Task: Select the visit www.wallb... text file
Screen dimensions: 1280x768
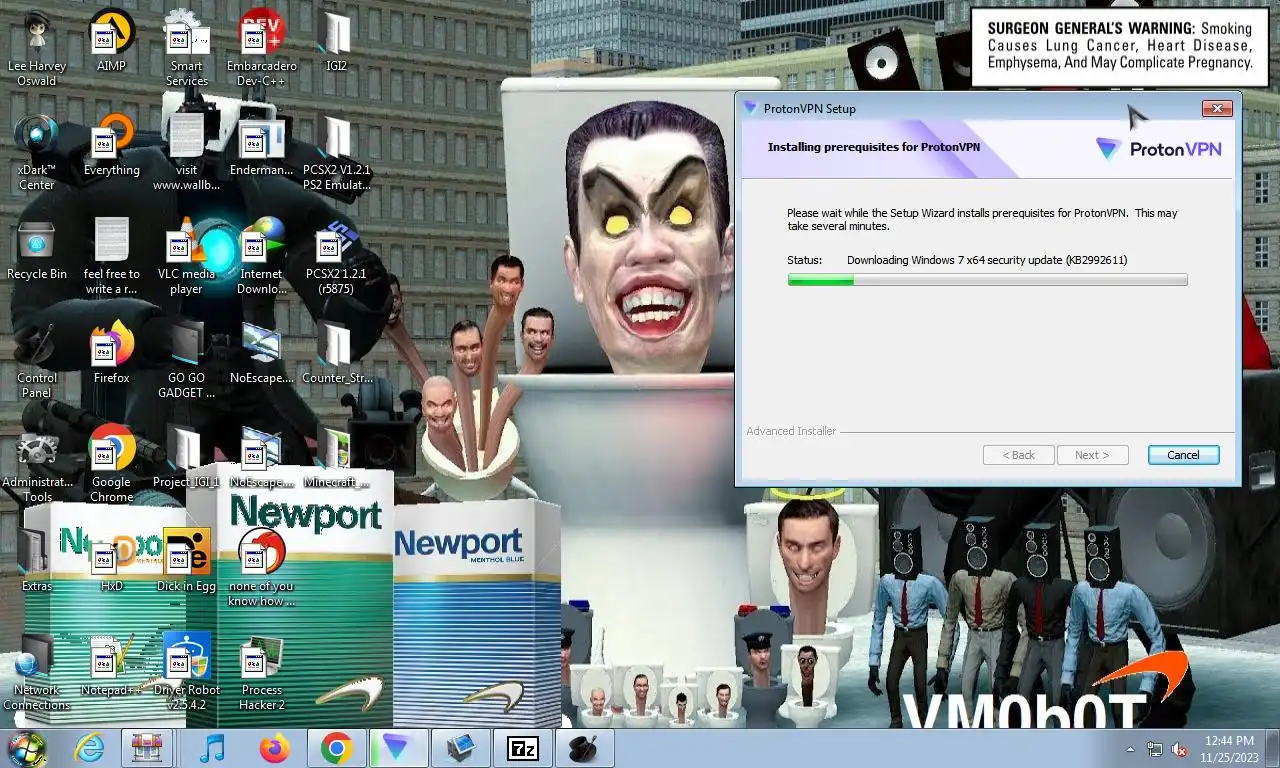Action: (x=186, y=152)
